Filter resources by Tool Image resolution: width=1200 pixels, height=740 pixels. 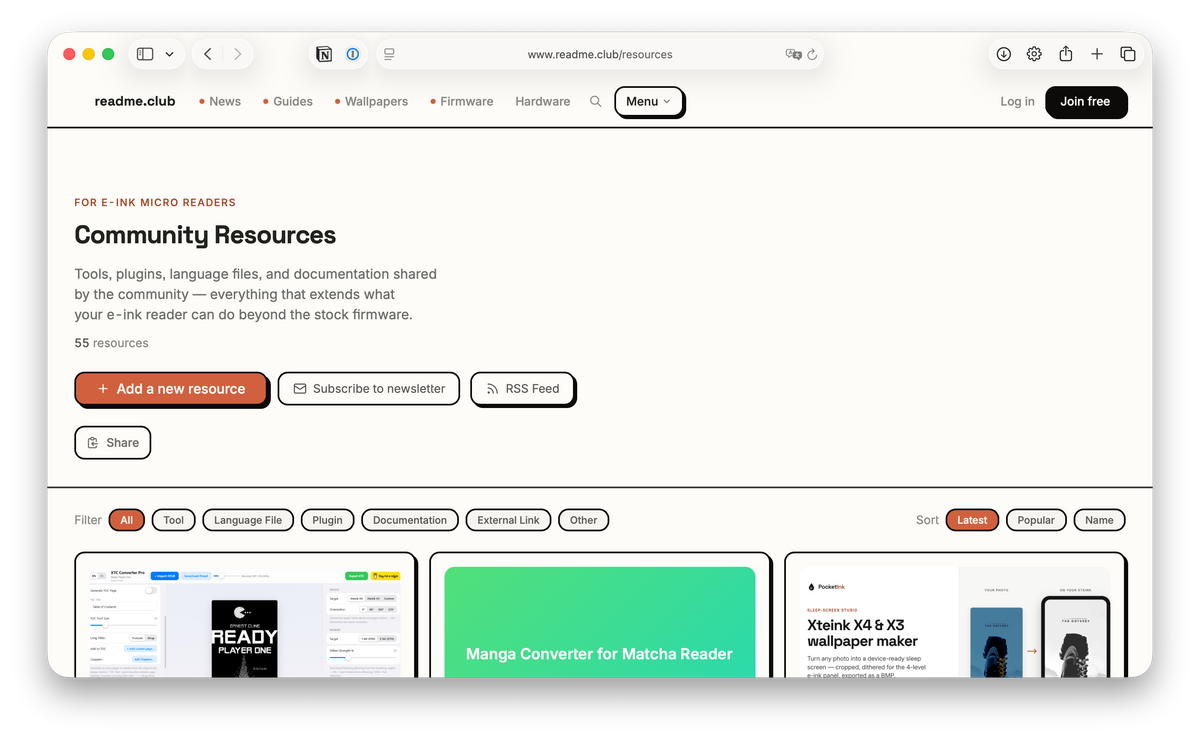pos(174,520)
